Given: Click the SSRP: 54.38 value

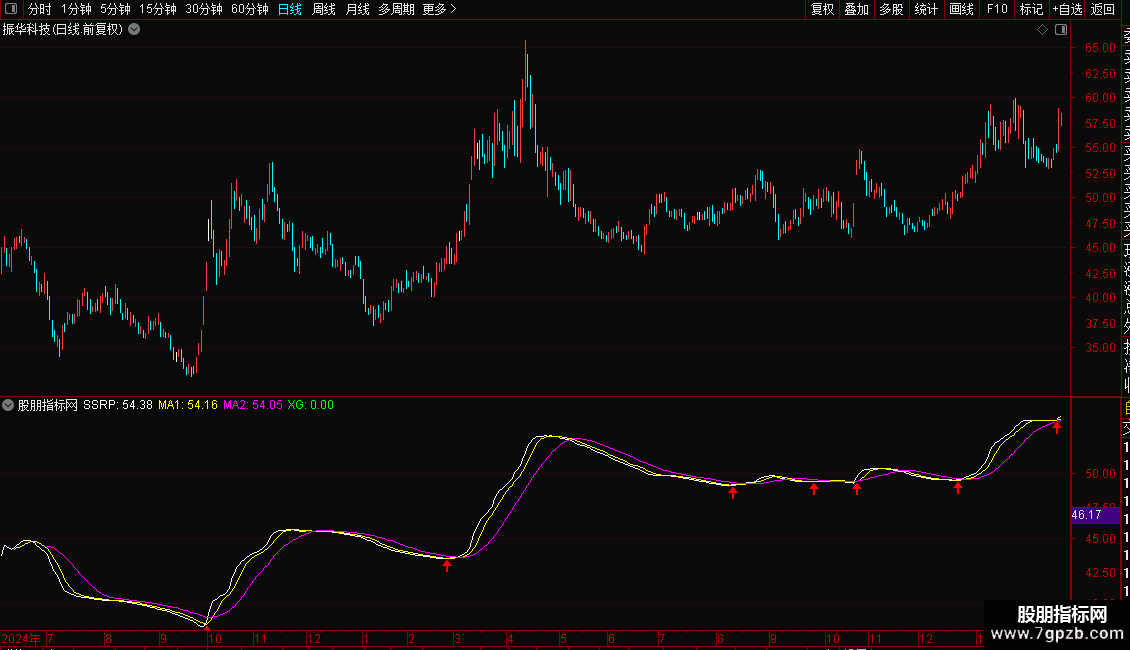Looking at the screenshot, I should pos(117,405).
